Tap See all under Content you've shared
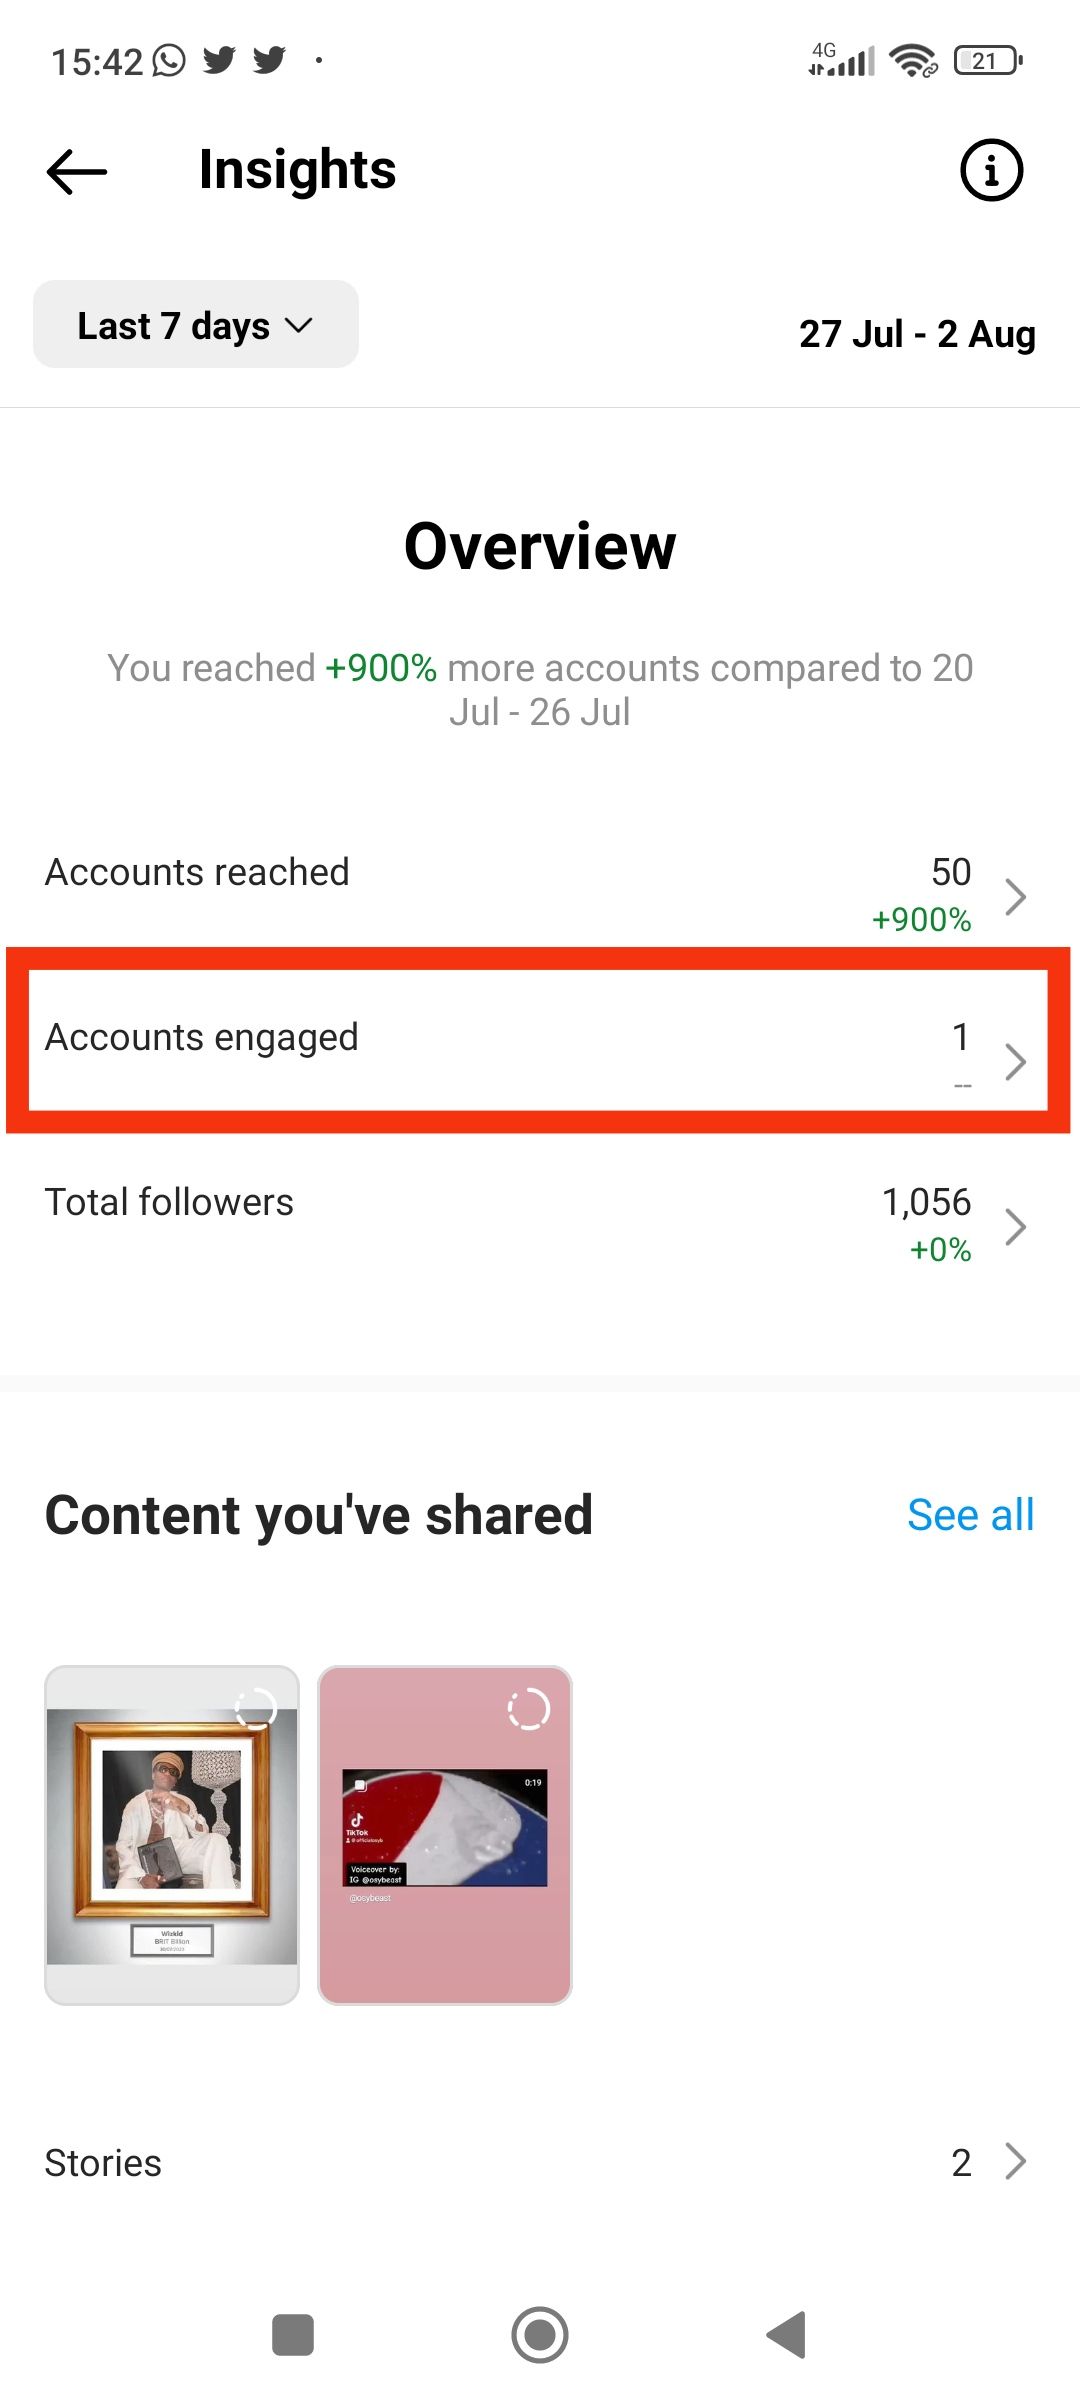 (x=970, y=1514)
